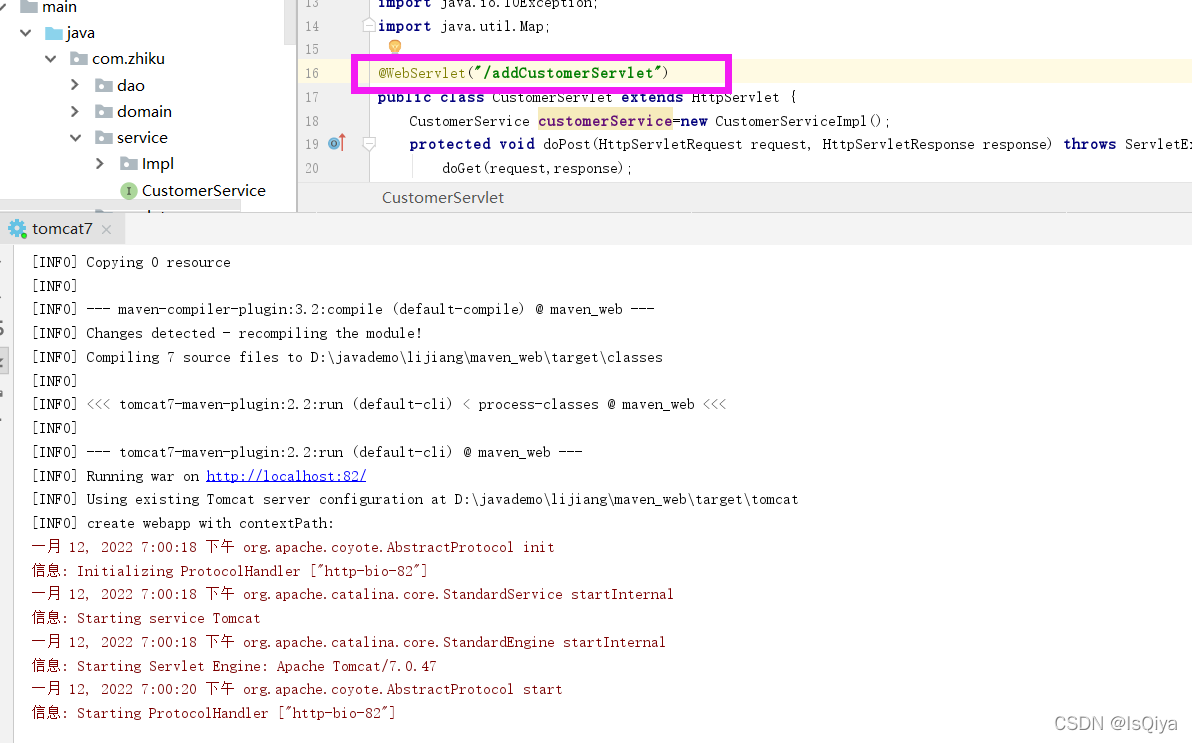Viewport: 1192px width, 743px height.
Task: Click doGet(request,response) call on line 20
Action: (x=537, y=168)
